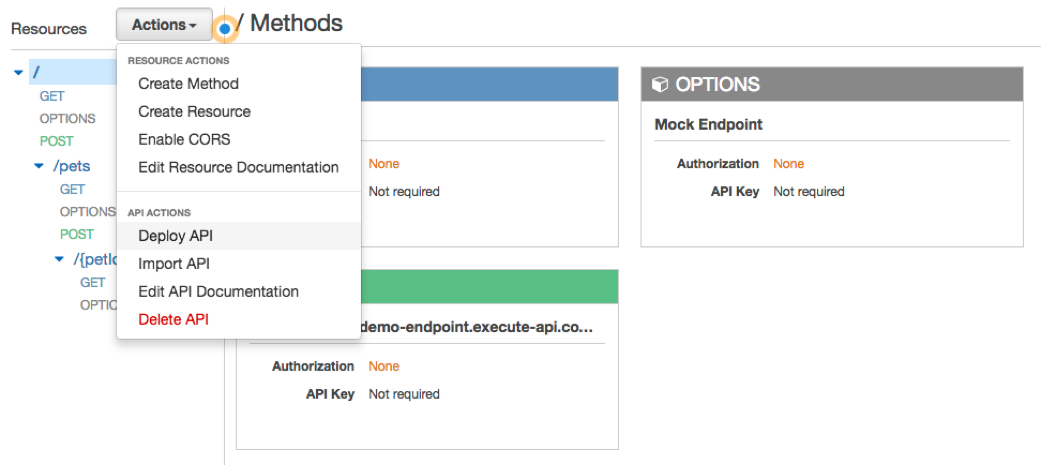
Task: Collapse the root "/" resource triangle
Action: point(19,72)
